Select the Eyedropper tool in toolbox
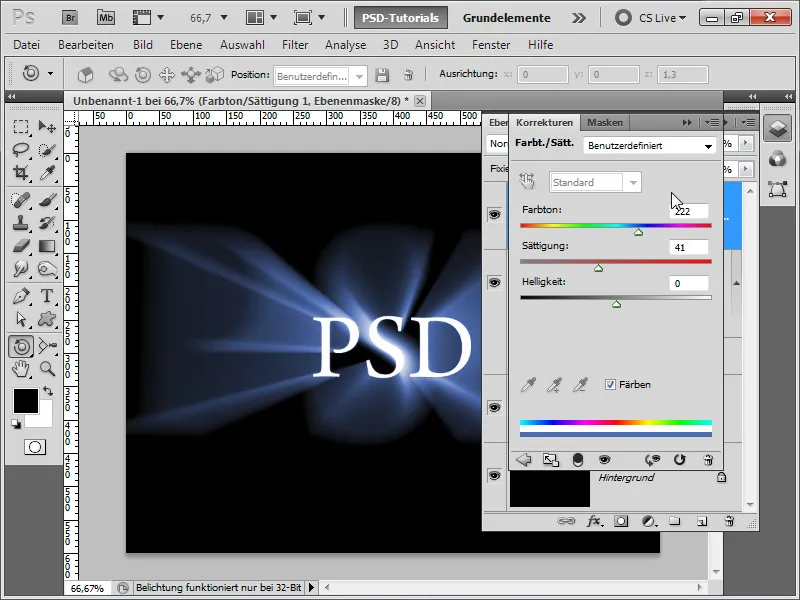 pos(47,173)
